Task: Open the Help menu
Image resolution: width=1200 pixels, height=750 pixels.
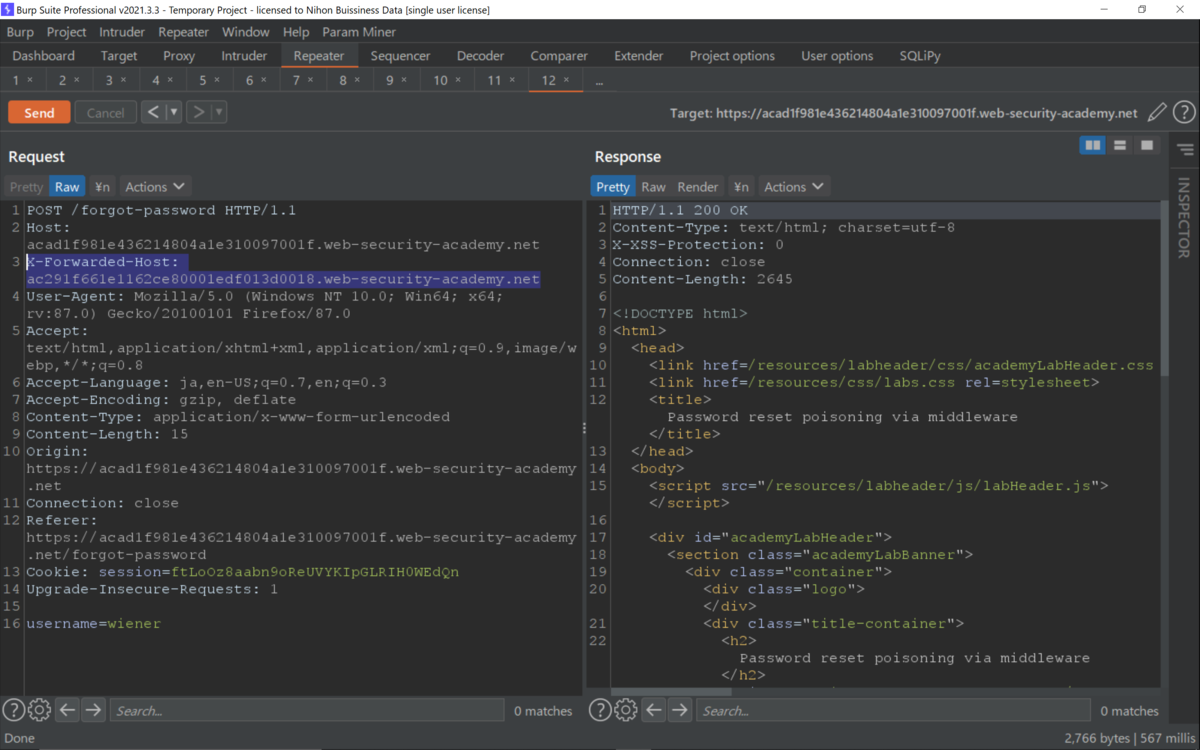Action: [x=295, y=32]
